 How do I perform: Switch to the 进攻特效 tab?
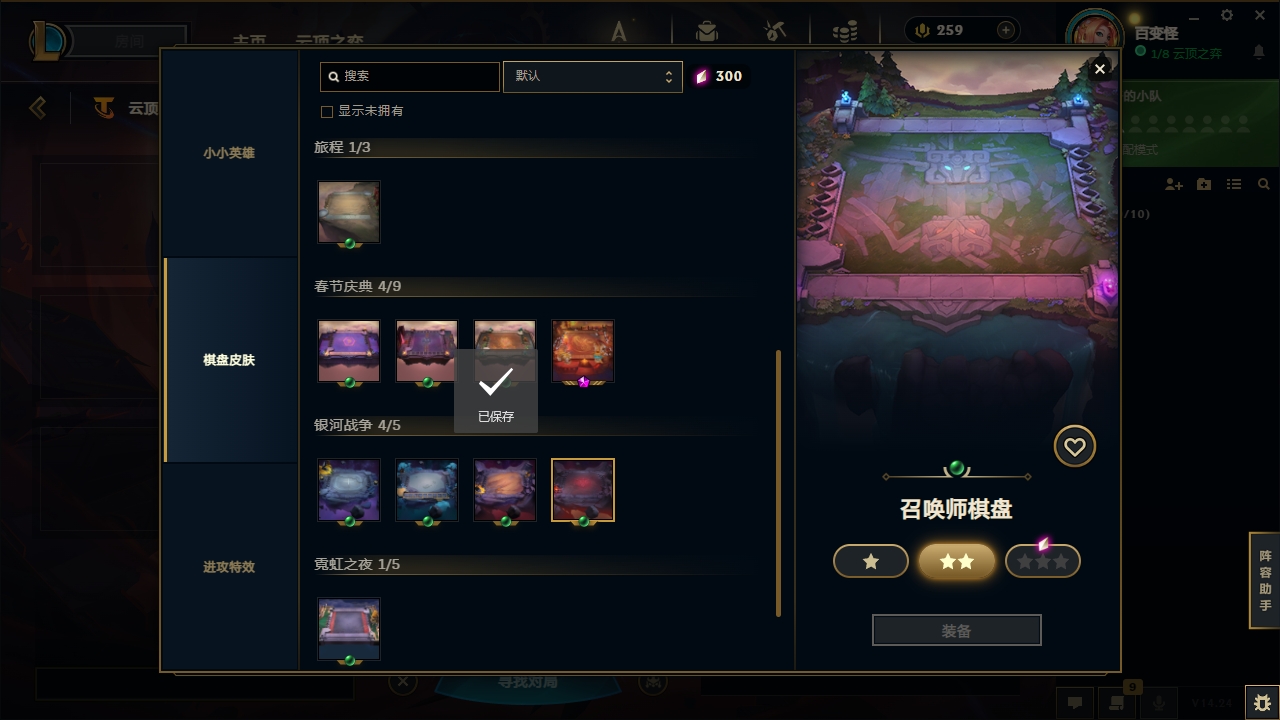click(x=229, y=567)
